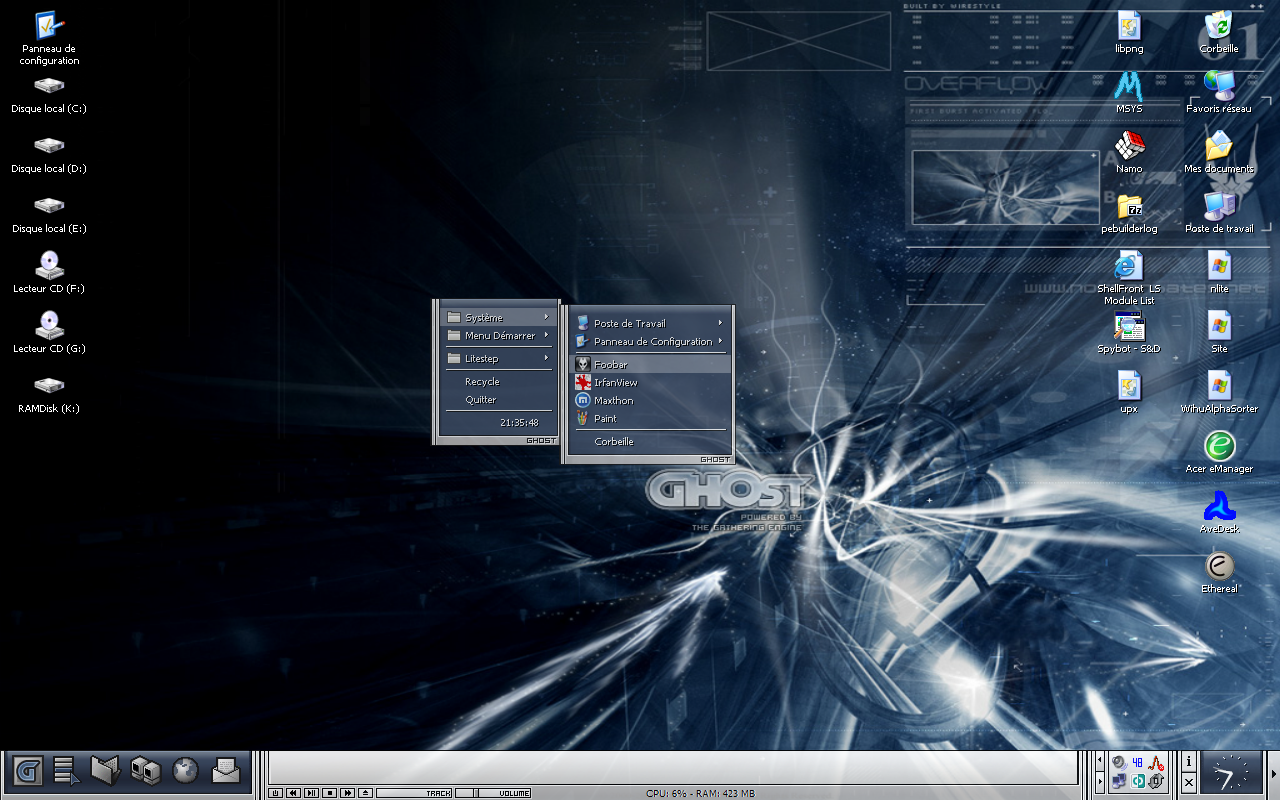Launch Paint from the submenu
This screenshot has height=800, width=1280.
[649, 418]
